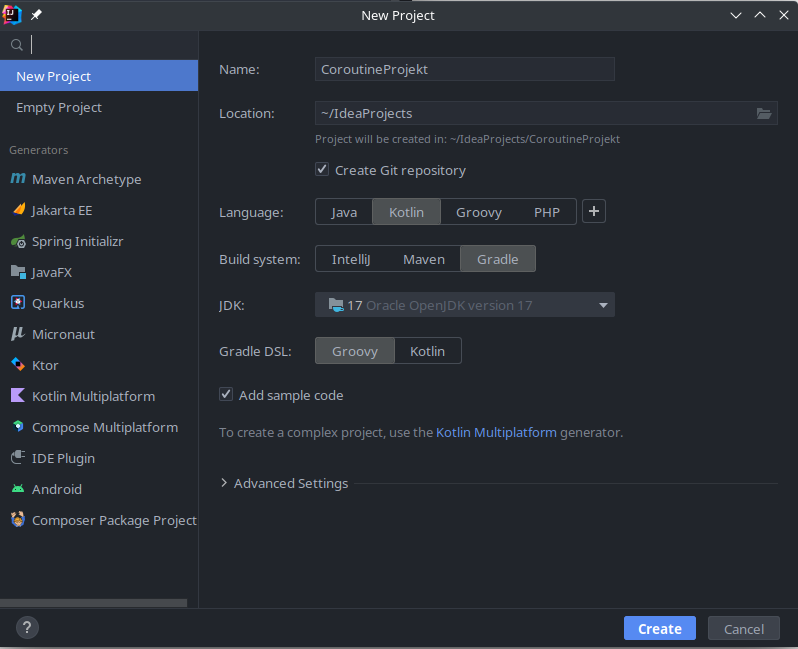Select the Quarkus generator icon
The width and height of the screenshot is (798, 649).
pyautogui.click(x=18, y=303)
